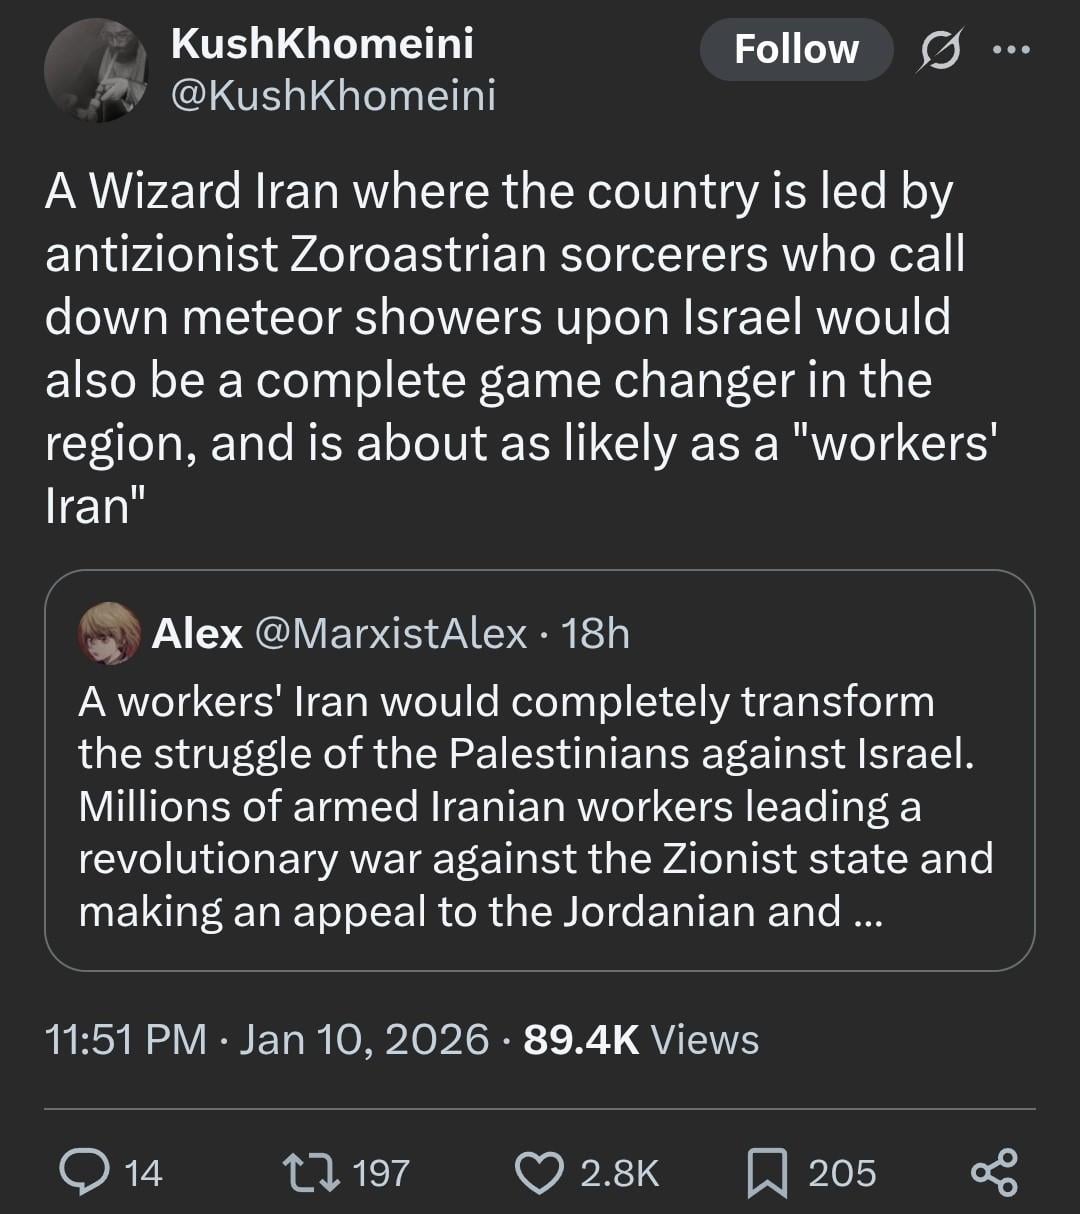
Task: Click the Alex name in quoted tweet
Action: (197, 633)
